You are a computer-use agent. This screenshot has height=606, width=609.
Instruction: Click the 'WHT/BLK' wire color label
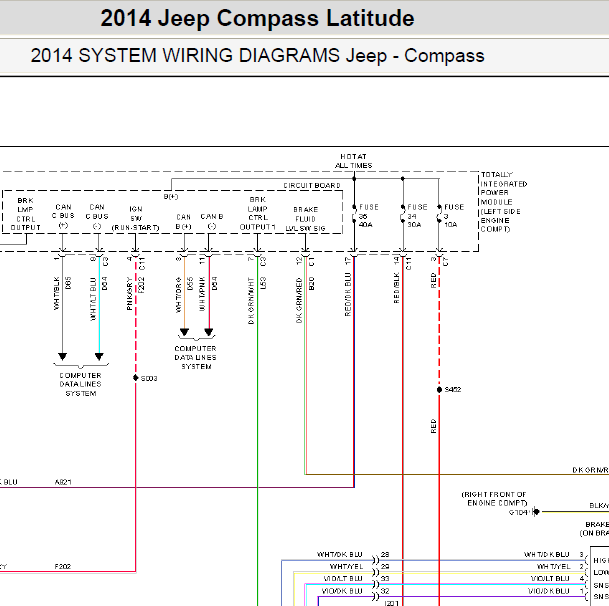57,293
